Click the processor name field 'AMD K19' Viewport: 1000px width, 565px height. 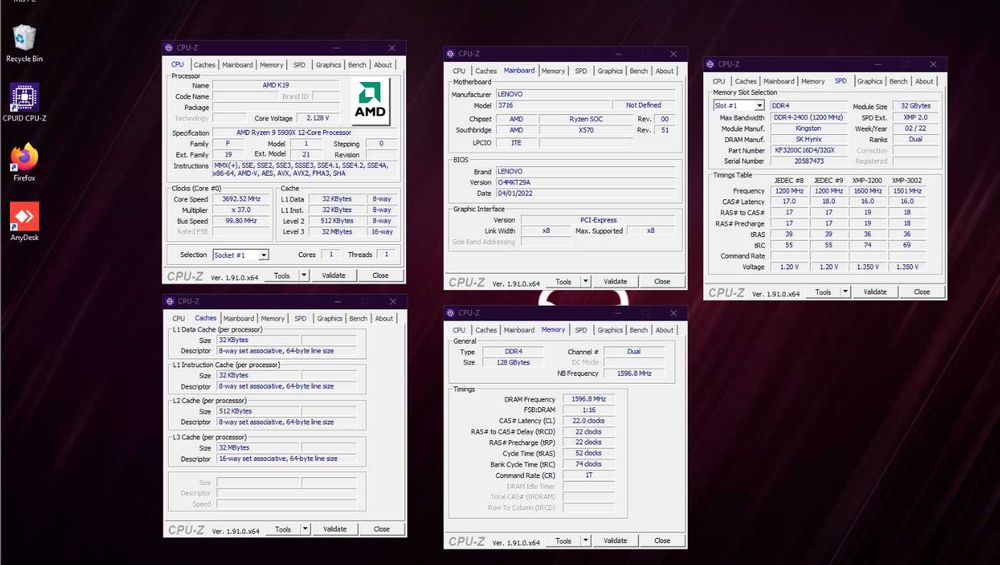pyautogui.click(x=276, y=85)
